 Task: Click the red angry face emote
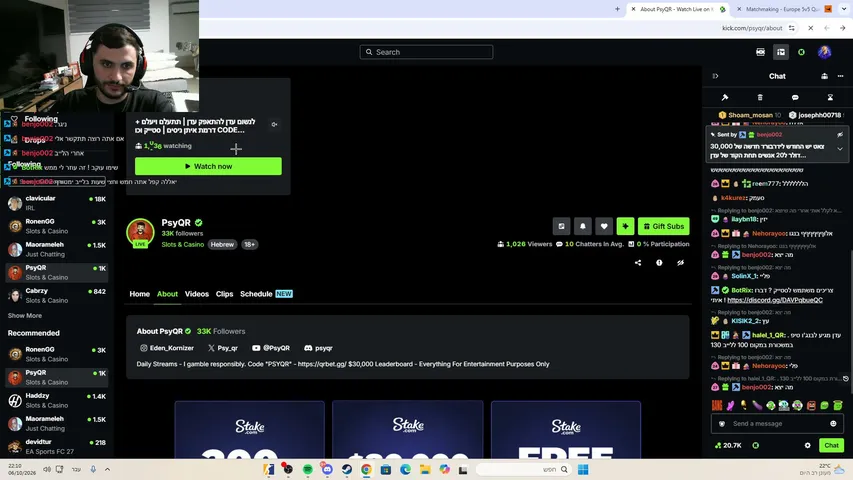coord(811,405)
